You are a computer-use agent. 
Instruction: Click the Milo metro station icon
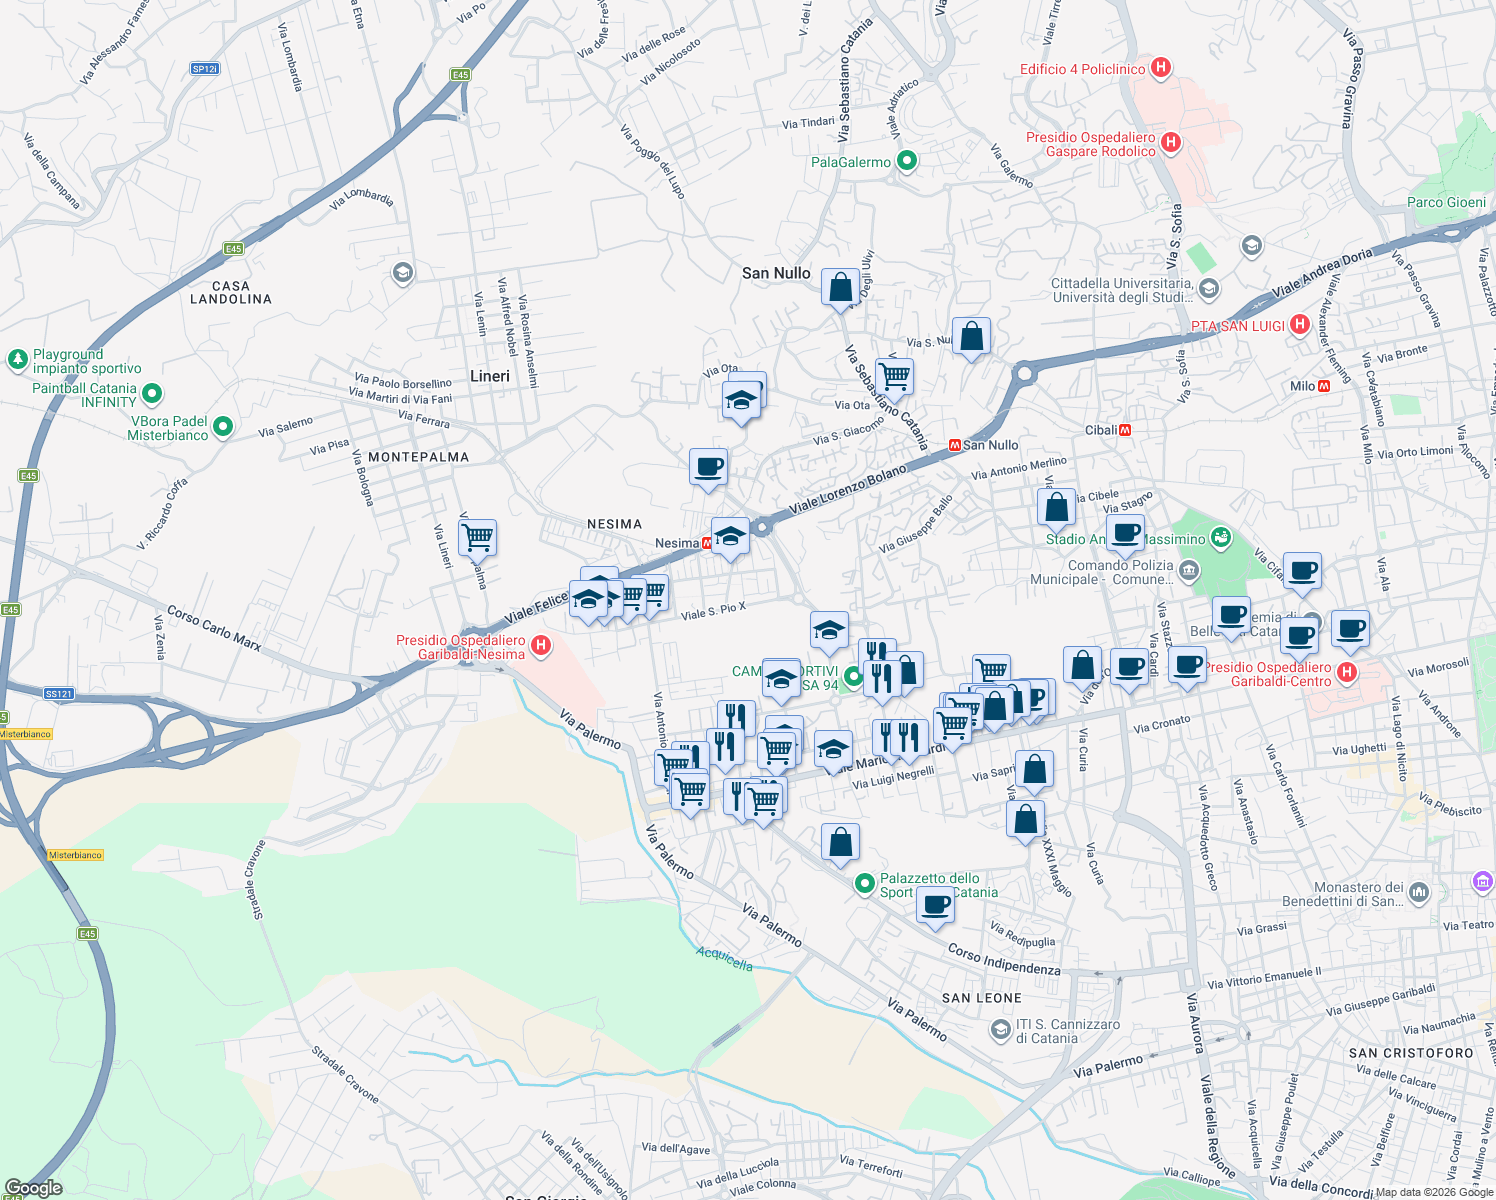(1325, 384)
